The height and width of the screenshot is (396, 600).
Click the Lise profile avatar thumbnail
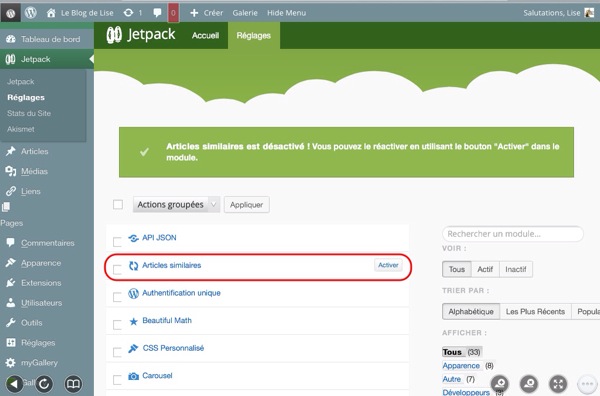point(589,13)
